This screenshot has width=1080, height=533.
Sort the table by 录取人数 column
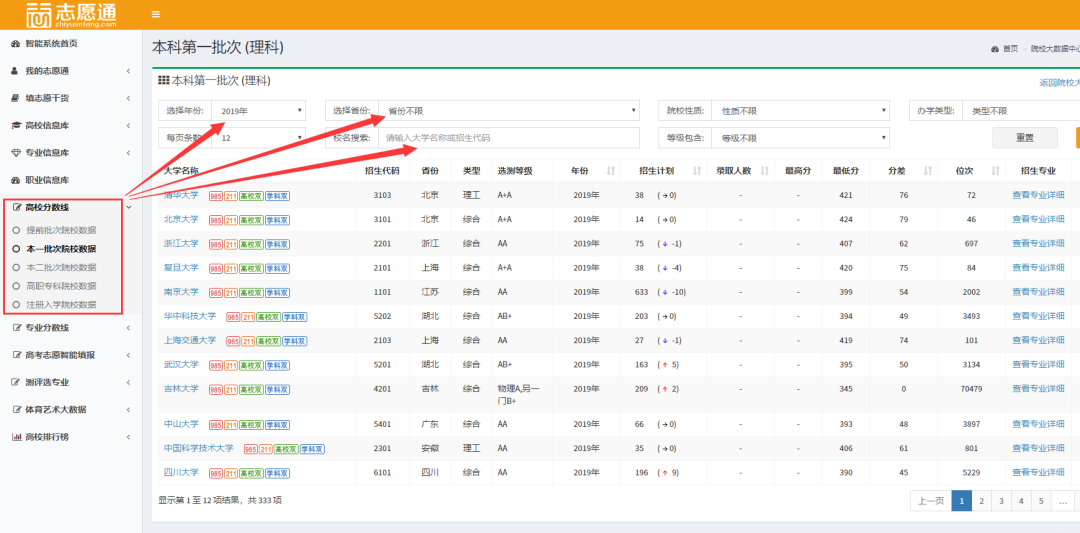[764, 171]
